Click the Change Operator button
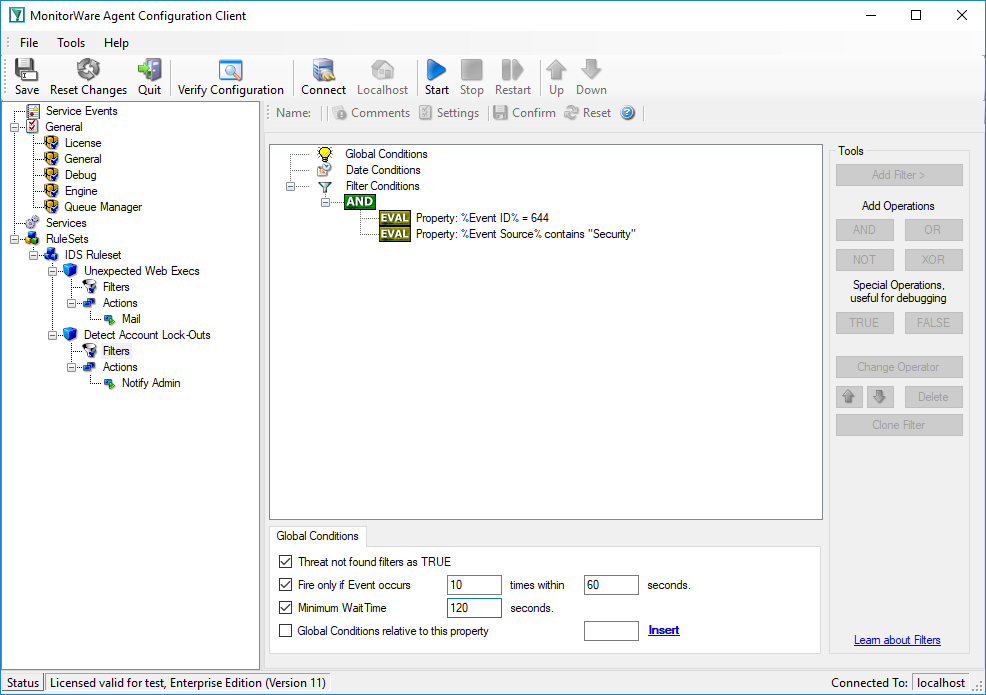This screenshot has height=695, width=986. (x=899, y=367)
